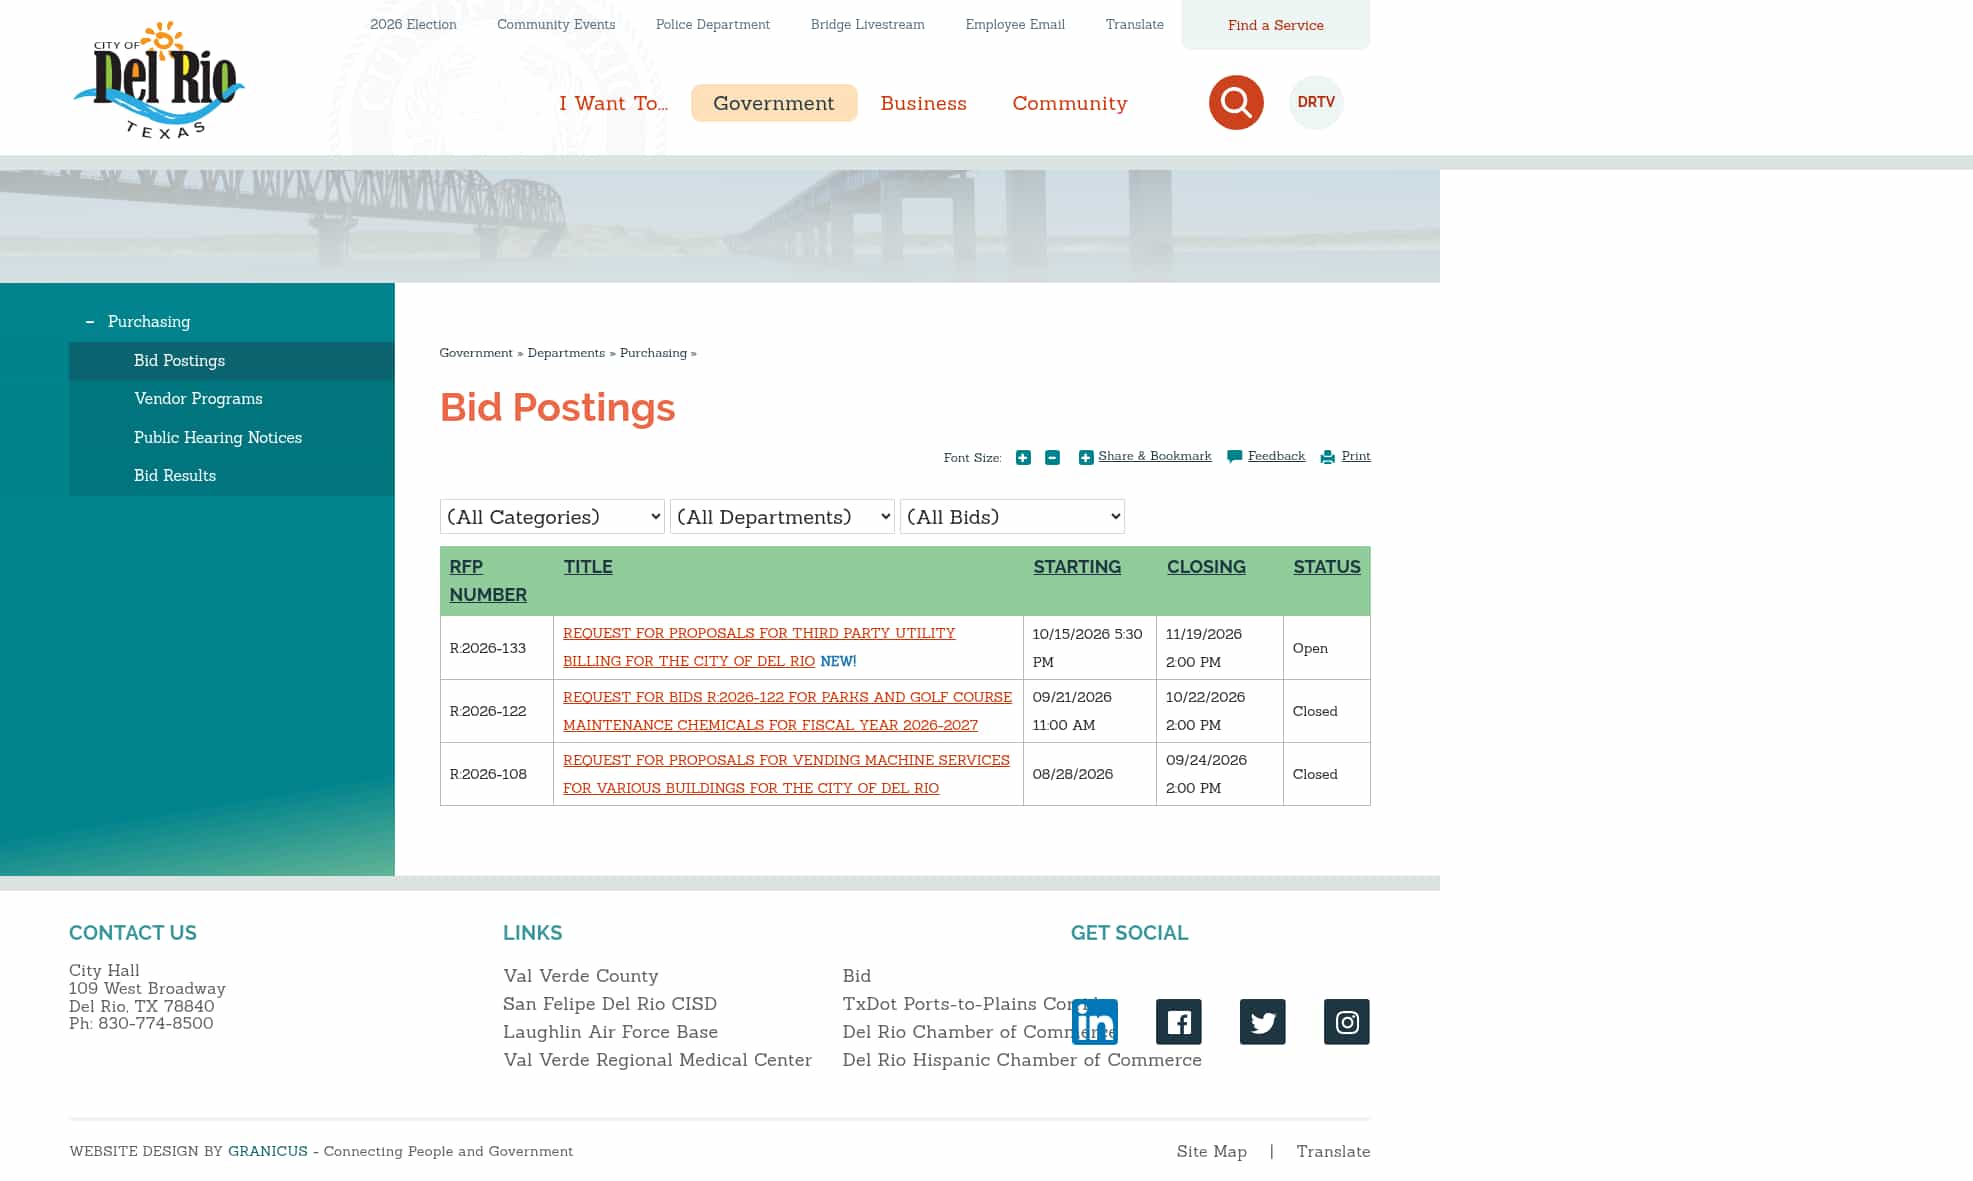Screen dimensions: 1973x1181
Task: Open the GRANICUS link in footer
Action: [x=268, y=1151]
